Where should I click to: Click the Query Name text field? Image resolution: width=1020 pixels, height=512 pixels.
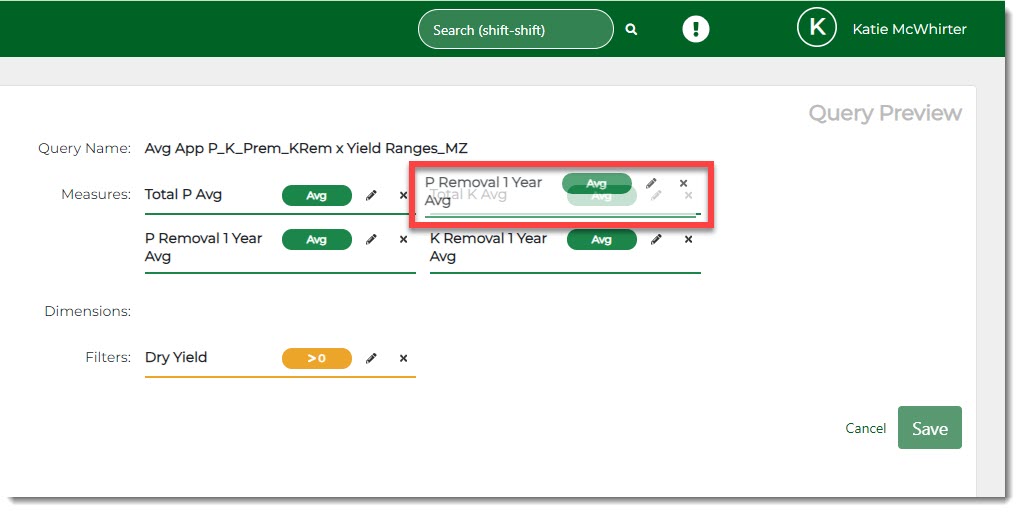306,149
